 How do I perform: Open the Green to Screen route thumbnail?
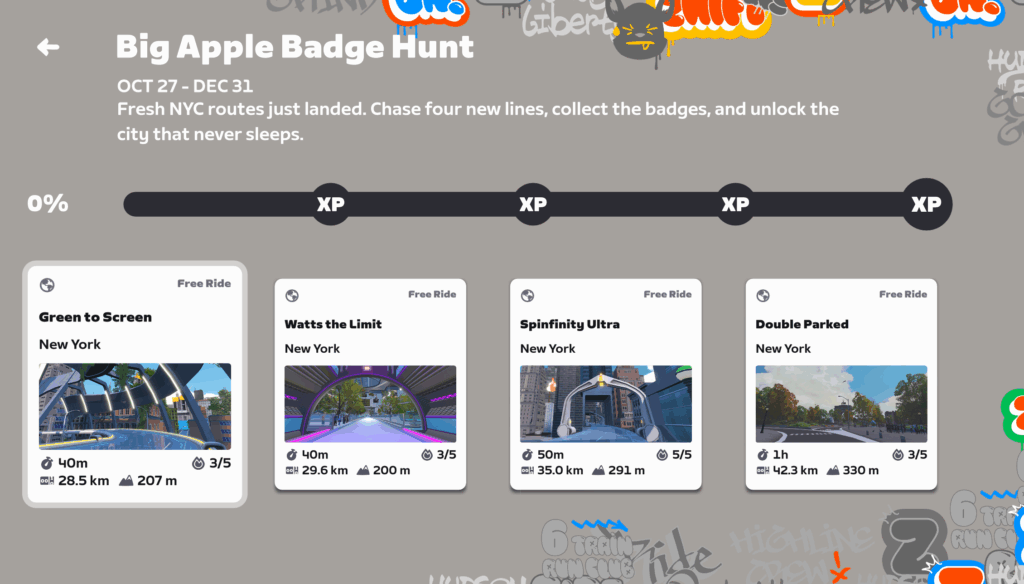coord(135,406)
